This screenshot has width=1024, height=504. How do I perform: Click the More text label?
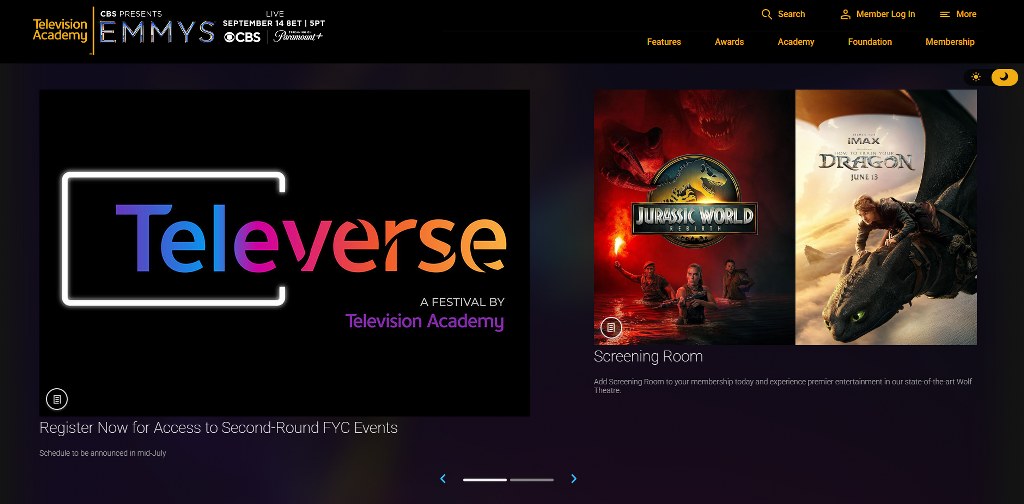coord(966,14)
